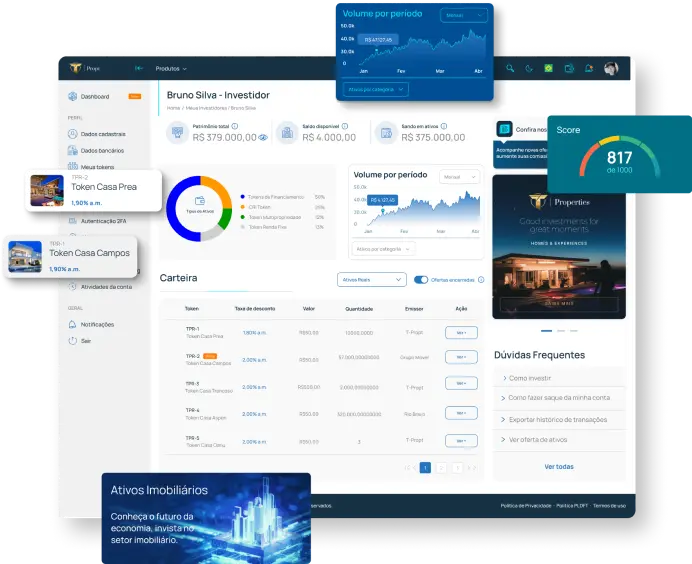The image size is (692, 564).
Task: Click the collapse sidebar icon in header
Action: (139, 68)
